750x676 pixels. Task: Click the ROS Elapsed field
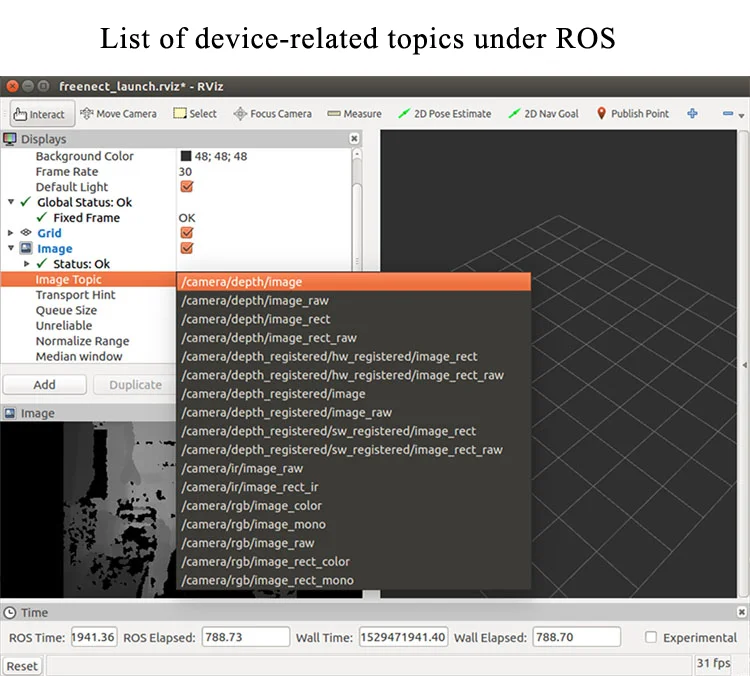(245, 637)
